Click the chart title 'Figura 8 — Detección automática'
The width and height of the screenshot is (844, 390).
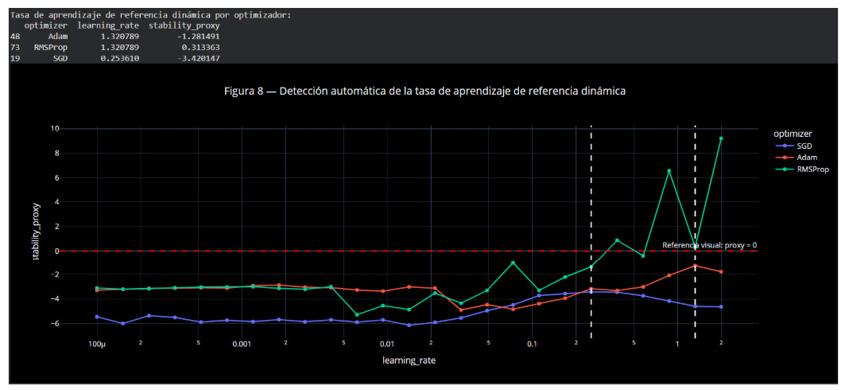(x=425, y=91)
